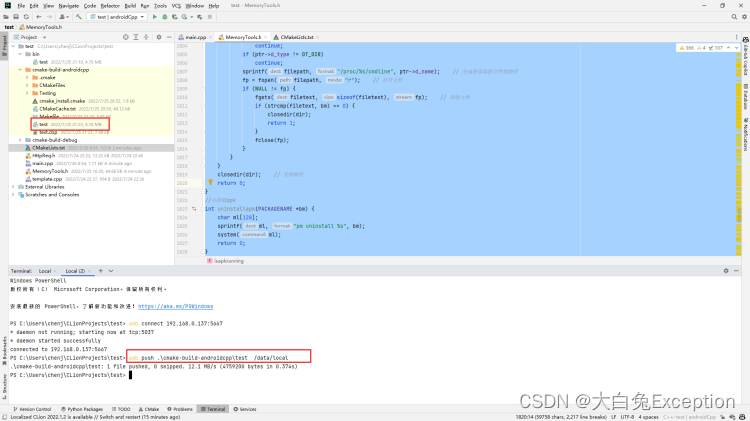Collapse the root test project folder
Image resolution: width=750 pixels, height=421 pixels.
tap(13, 46)
